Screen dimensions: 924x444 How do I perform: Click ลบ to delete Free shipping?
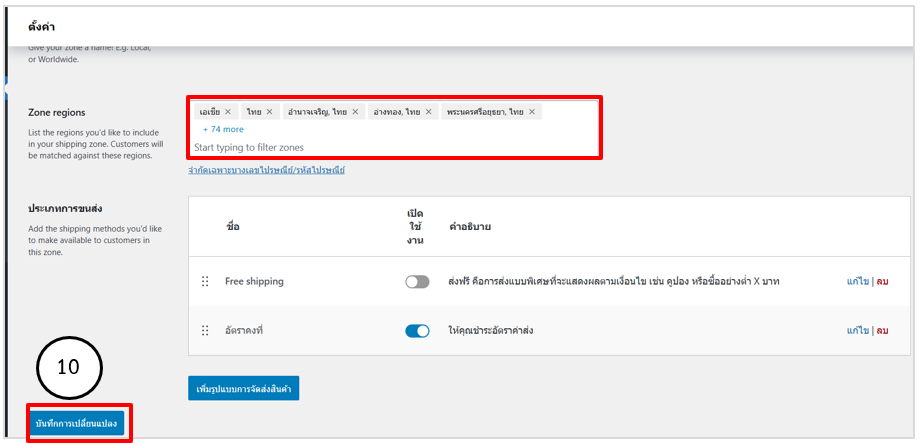tap(882, 282)
